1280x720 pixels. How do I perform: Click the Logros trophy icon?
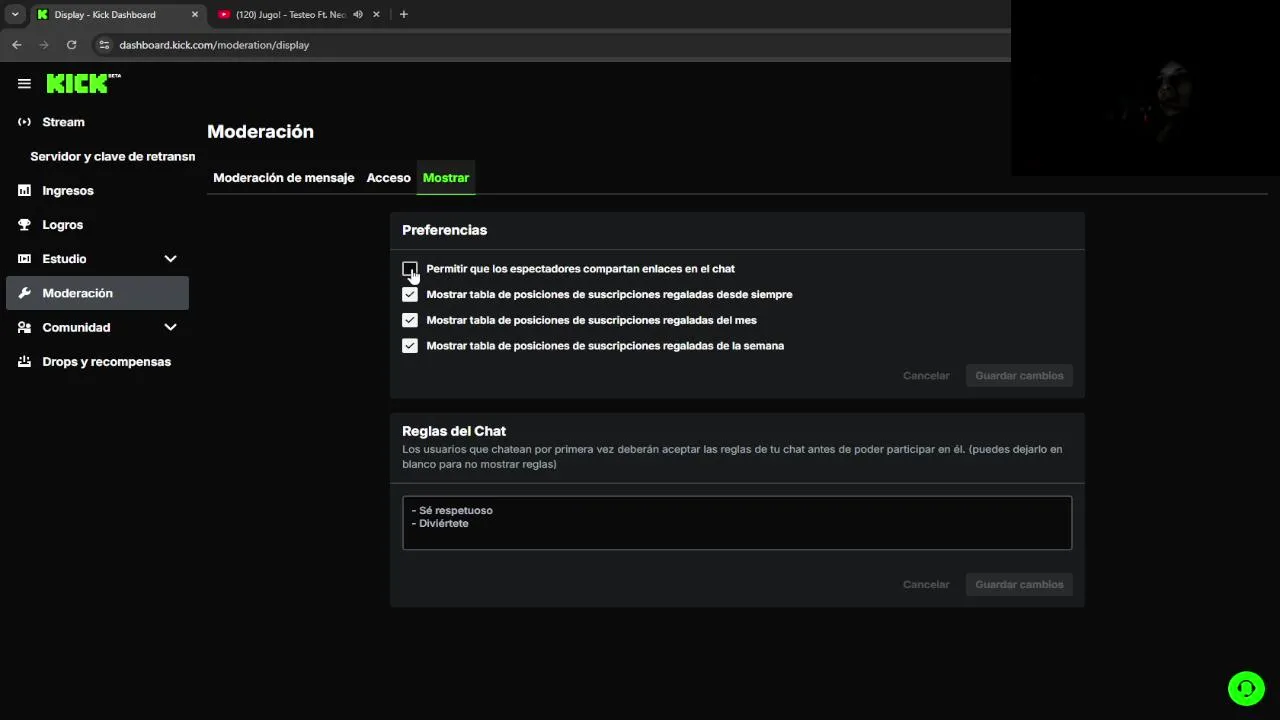[x=25, y=225]
